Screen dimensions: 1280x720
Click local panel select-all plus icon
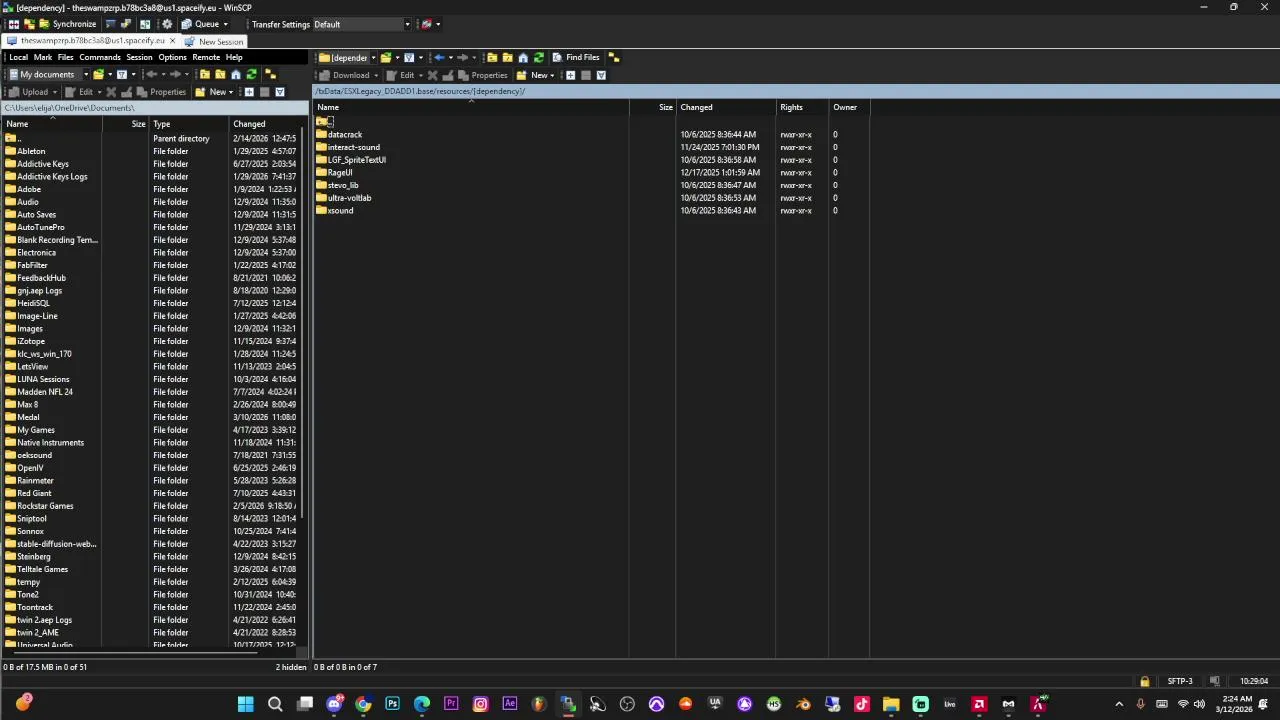249,92
